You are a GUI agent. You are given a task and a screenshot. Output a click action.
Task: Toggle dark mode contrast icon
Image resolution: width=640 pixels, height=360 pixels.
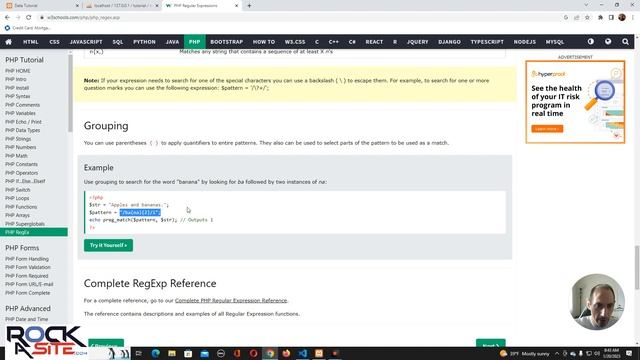[x=591, y=42]
